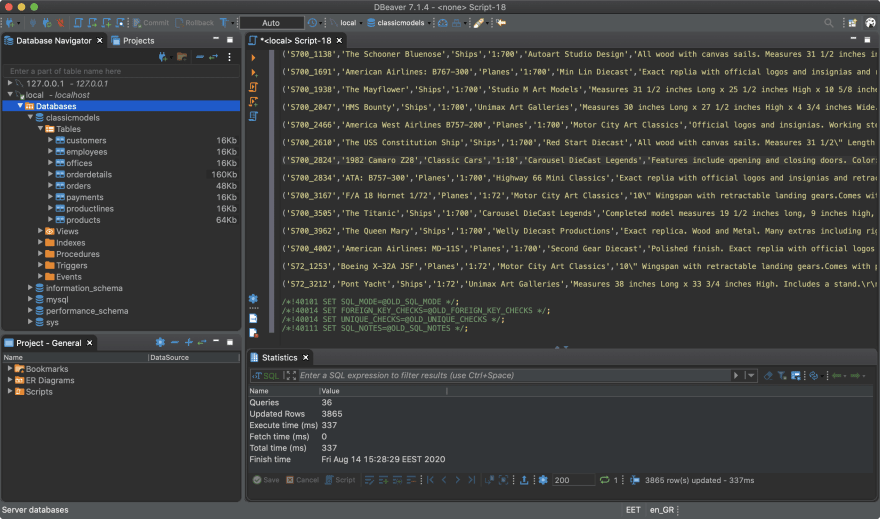Viewport: 880px width, 519px height.
Task: Collapse the classicmodels database node
Action: (x=30, y=117)
